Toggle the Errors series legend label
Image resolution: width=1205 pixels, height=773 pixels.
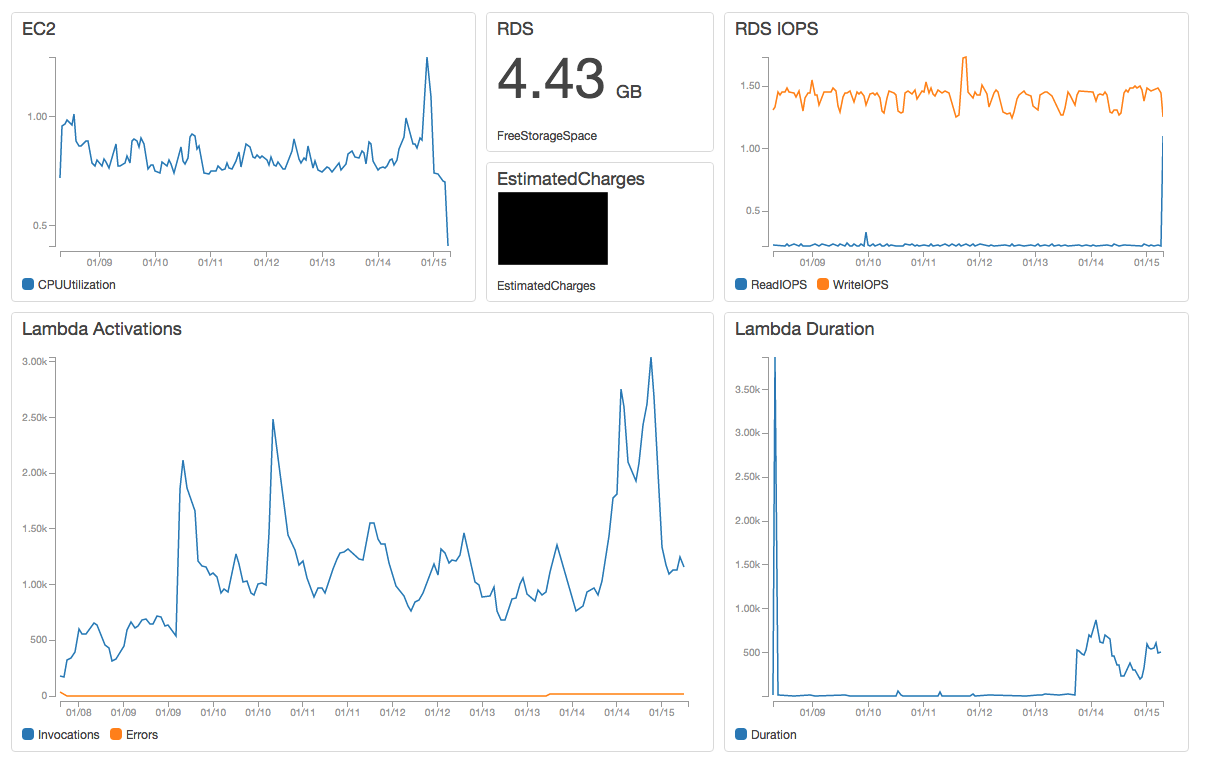(x=142, y=735)
